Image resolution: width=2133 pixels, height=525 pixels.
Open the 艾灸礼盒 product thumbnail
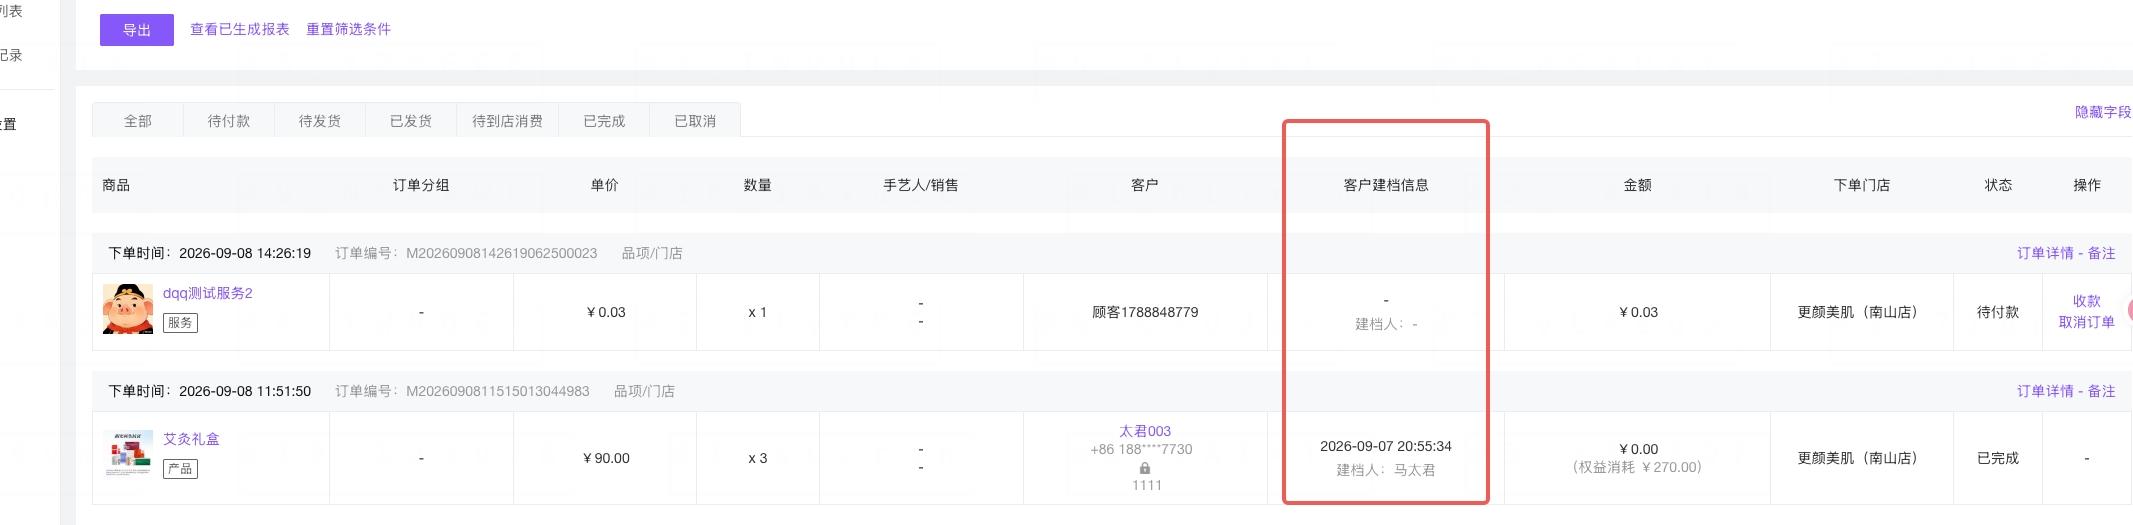127,454
